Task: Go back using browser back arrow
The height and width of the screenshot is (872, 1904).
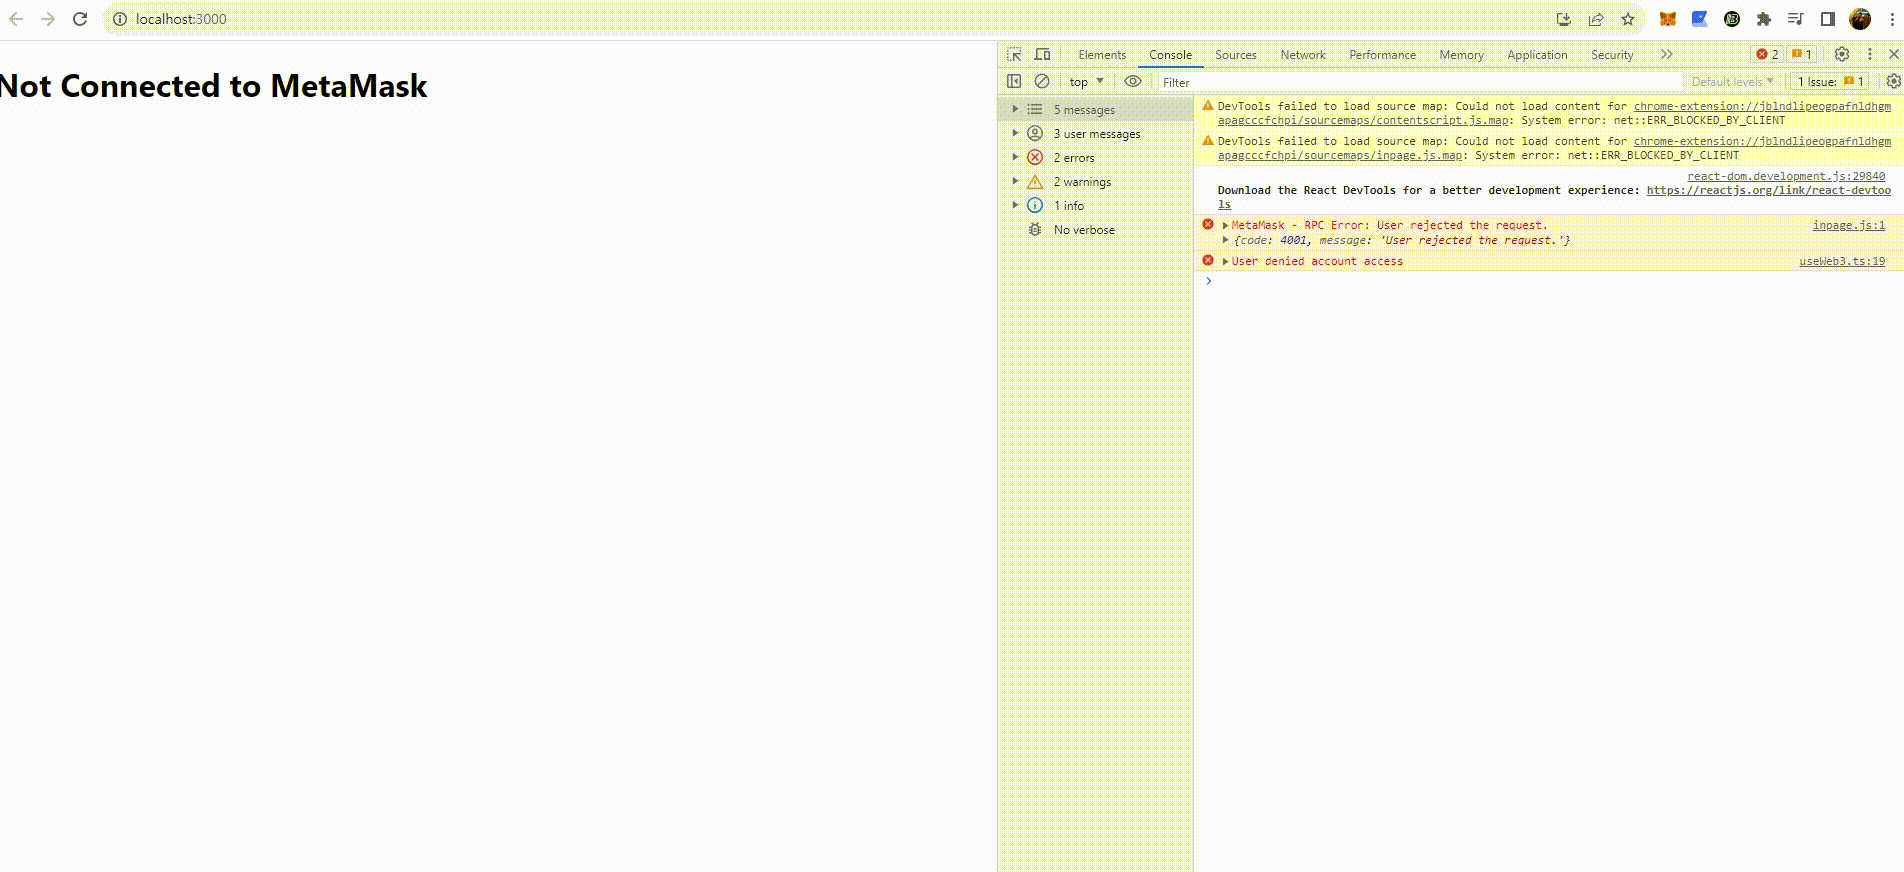Action: click(16, 19)
